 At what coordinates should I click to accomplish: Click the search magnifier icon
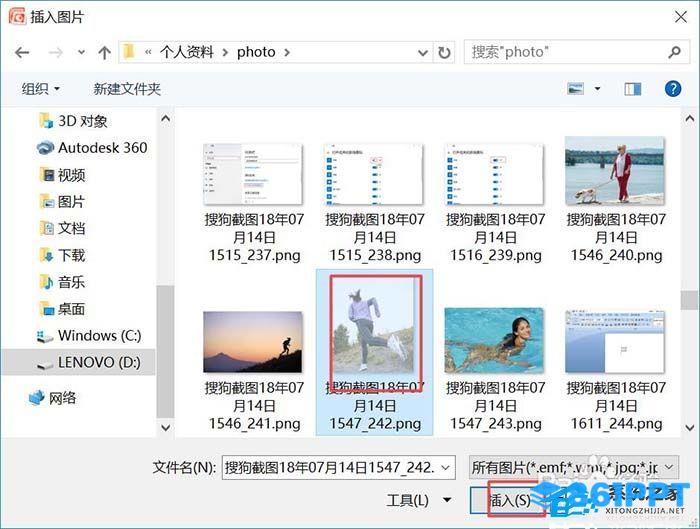(675, 52)
